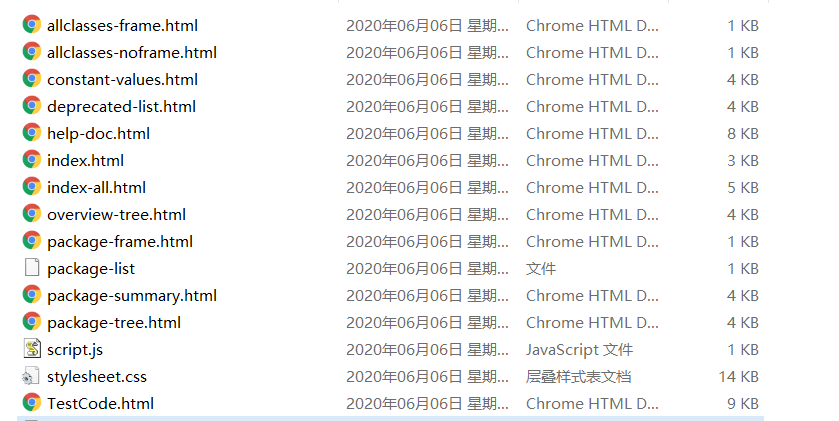839x421 pixels.
Task: Select the constant-values.html file name
Action: pos(122,79)
